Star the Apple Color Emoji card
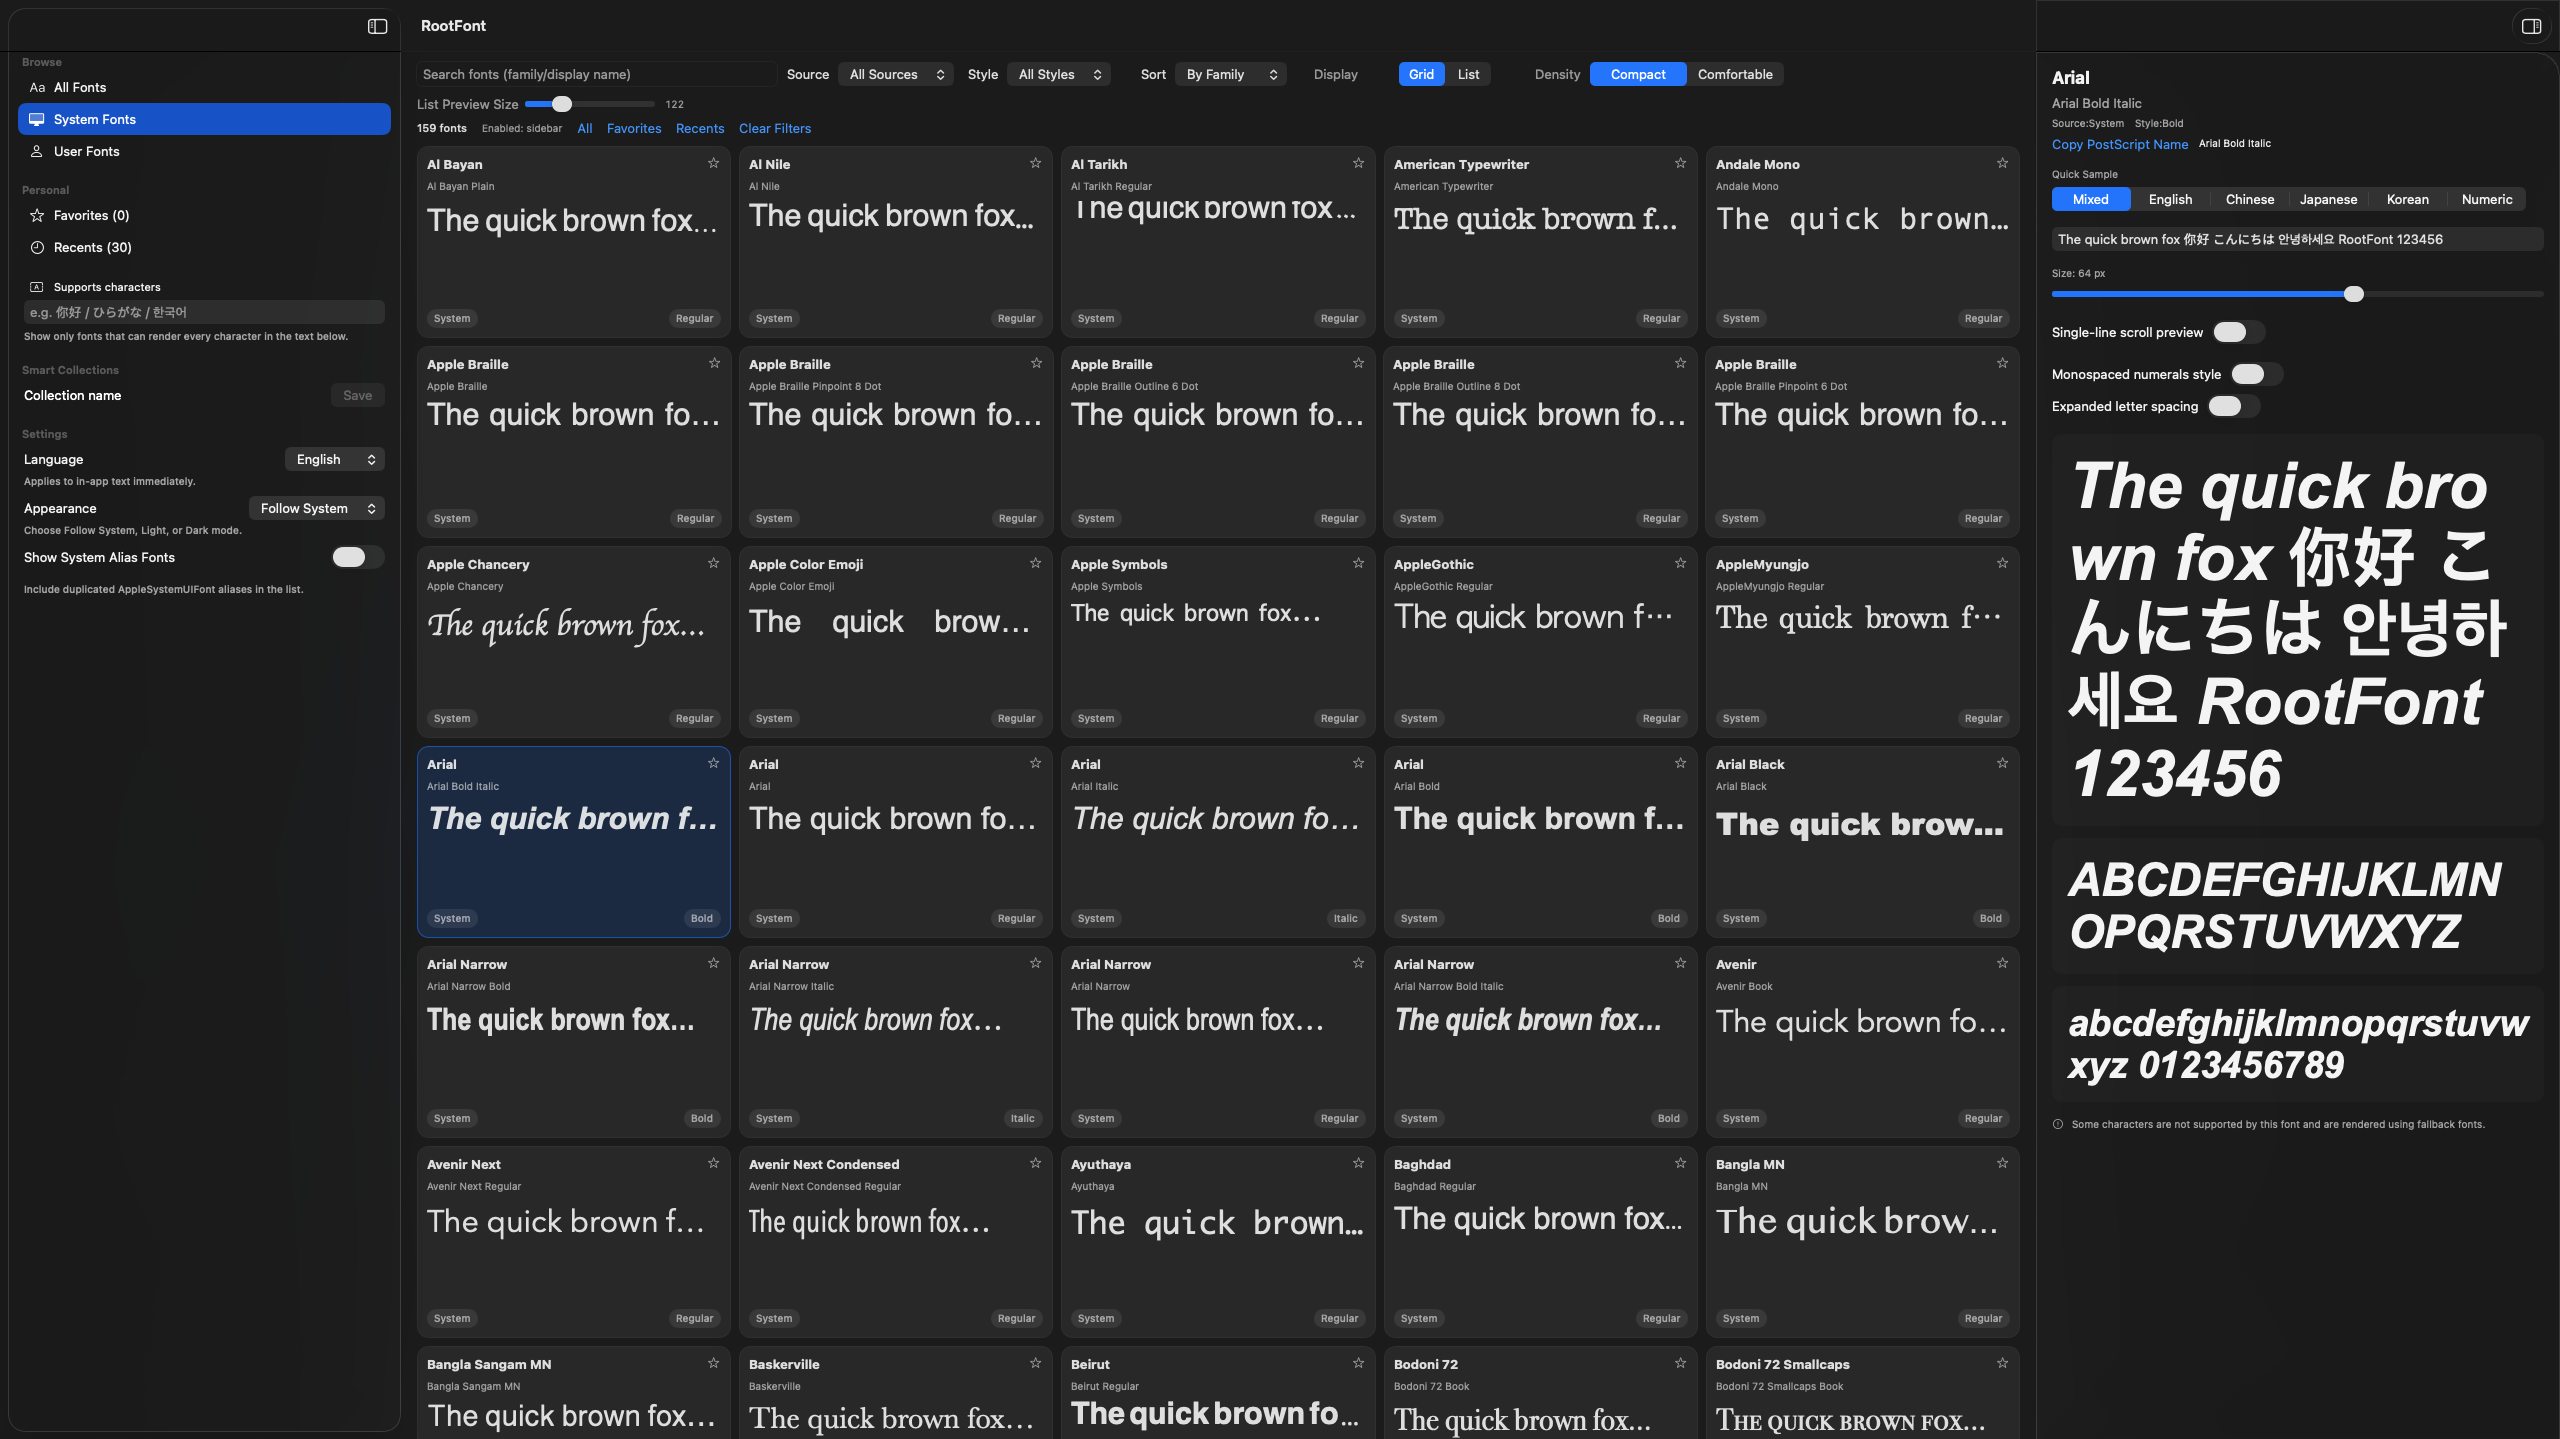 tap(1035, 563)
